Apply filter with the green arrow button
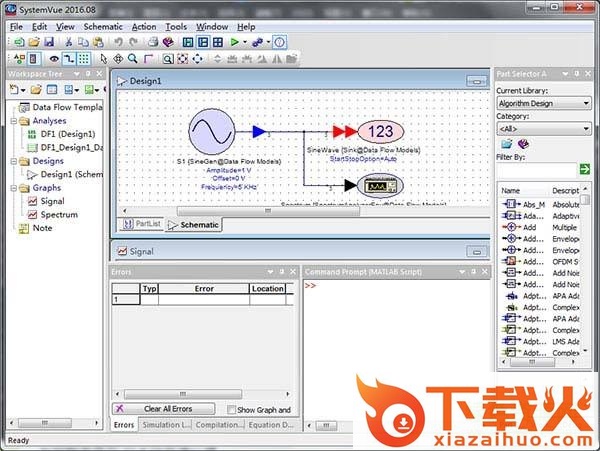 585,169
